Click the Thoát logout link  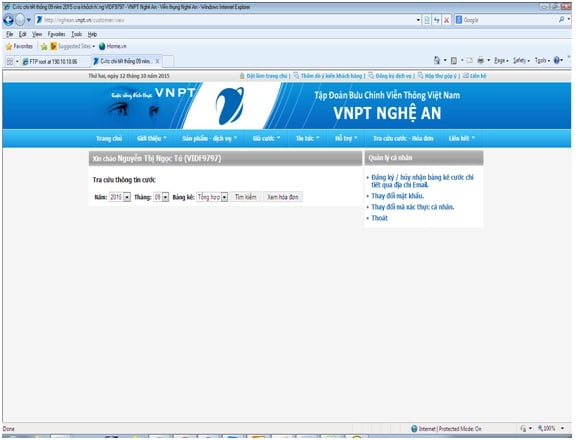point(380,218)
